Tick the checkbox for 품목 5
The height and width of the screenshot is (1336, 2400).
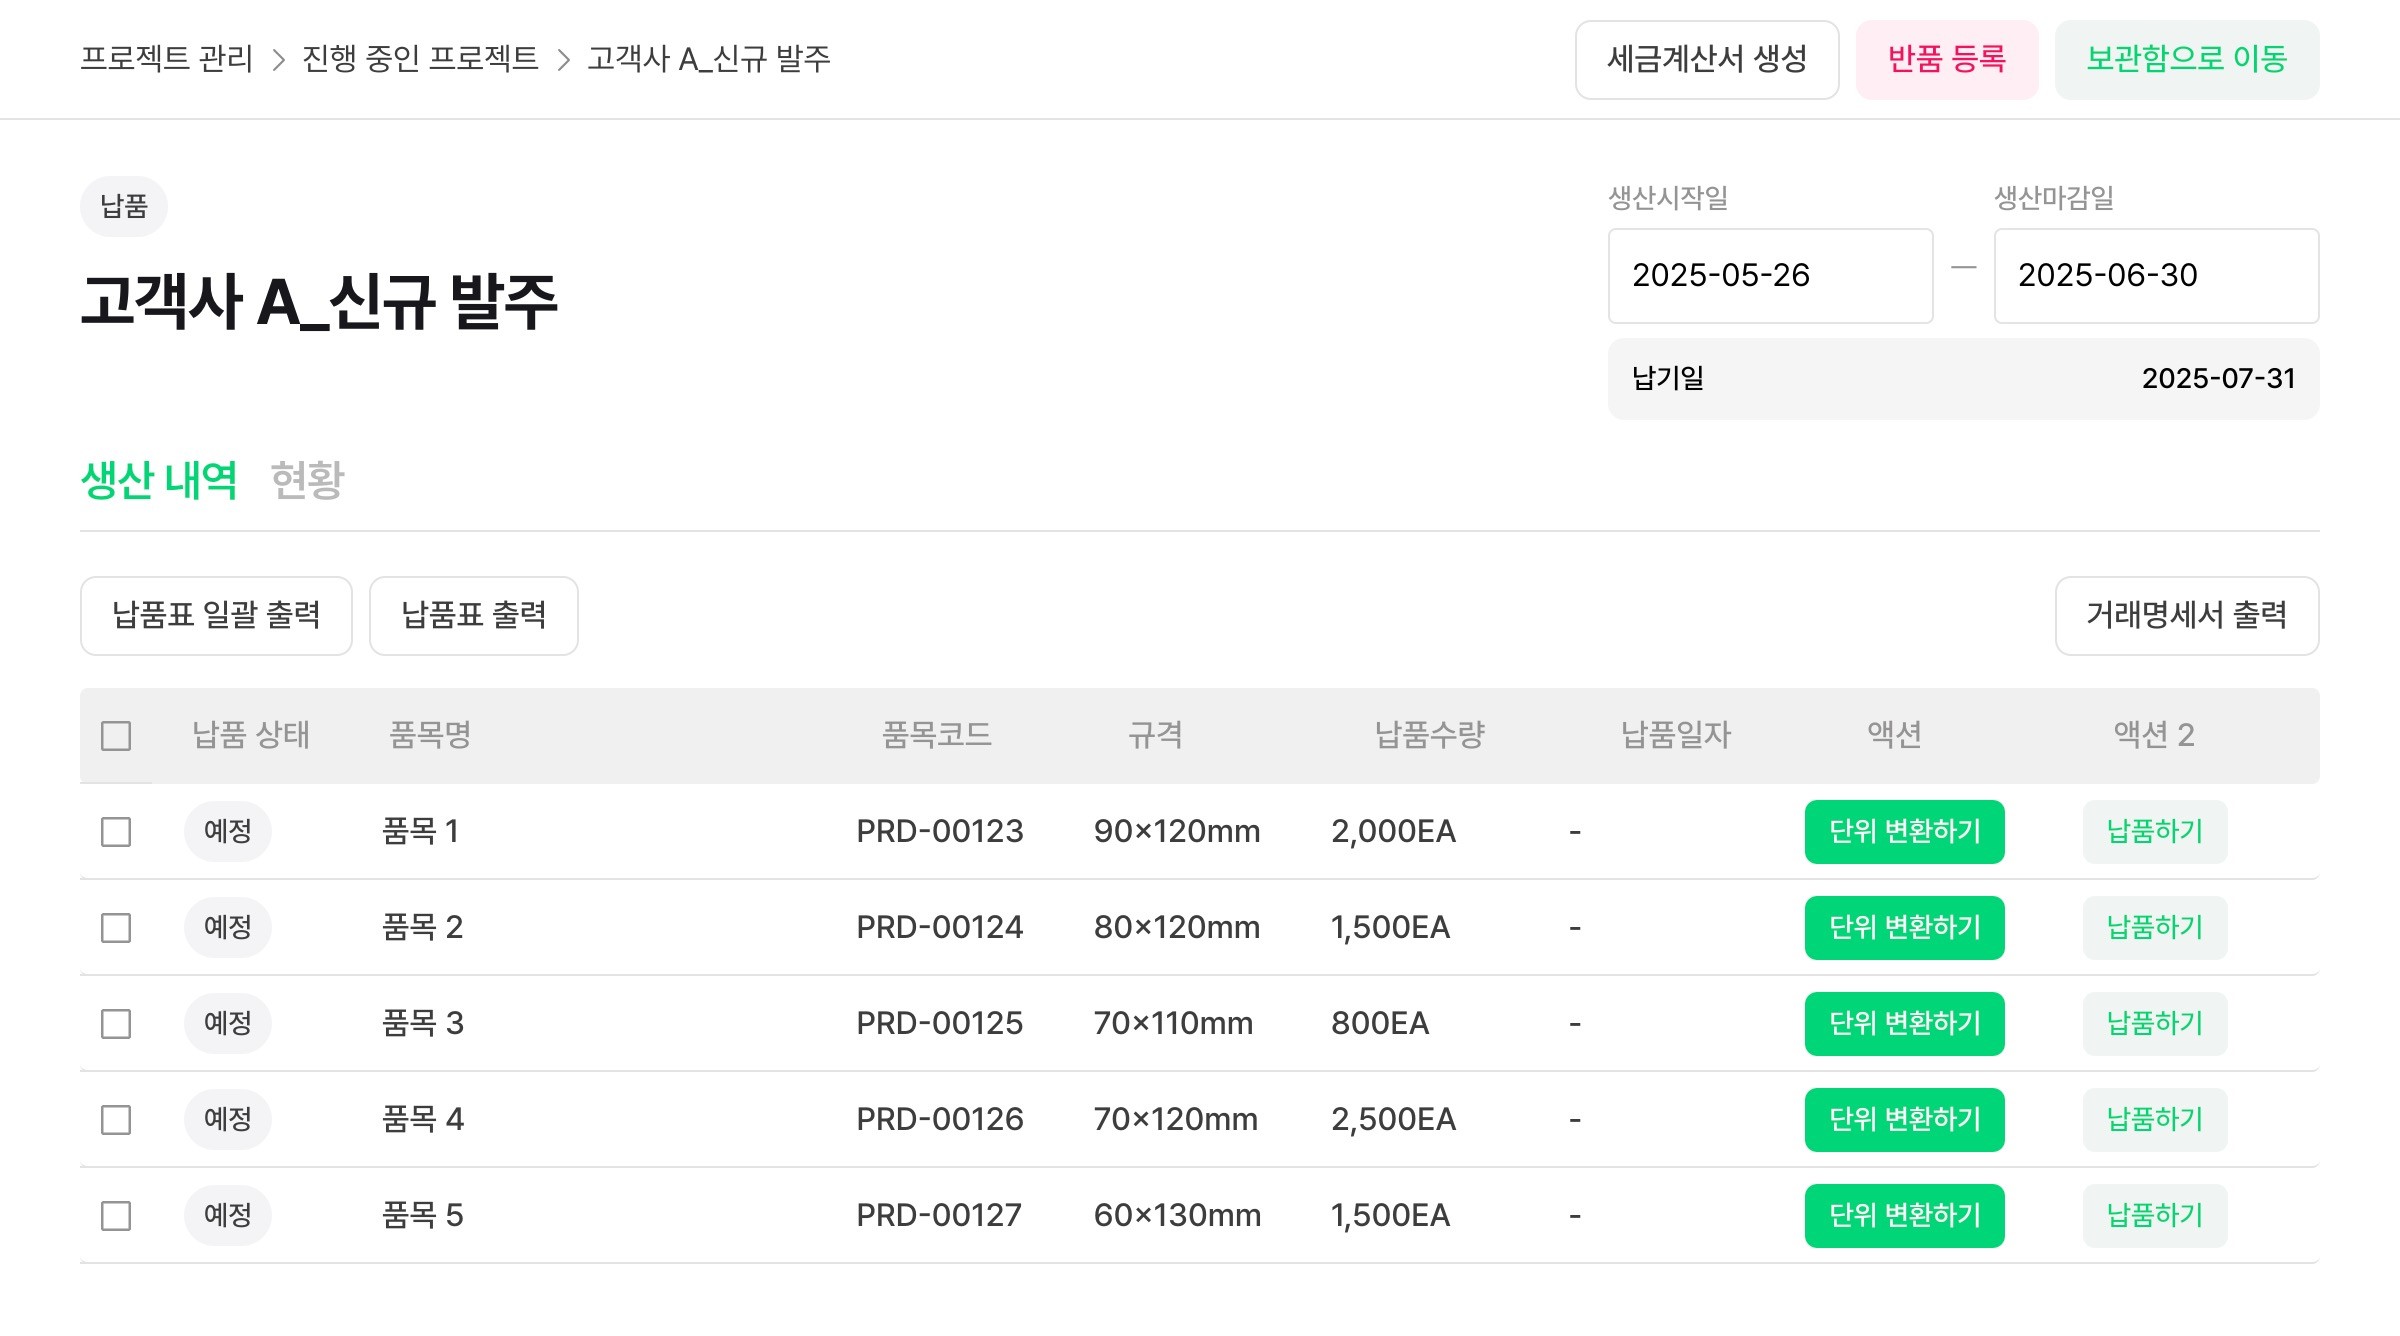116,1216
